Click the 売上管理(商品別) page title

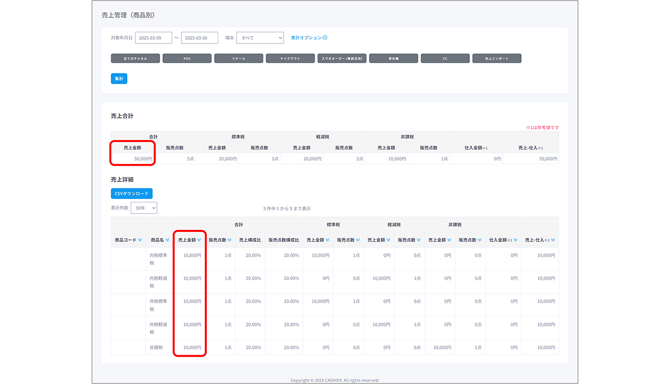(128, 15)
